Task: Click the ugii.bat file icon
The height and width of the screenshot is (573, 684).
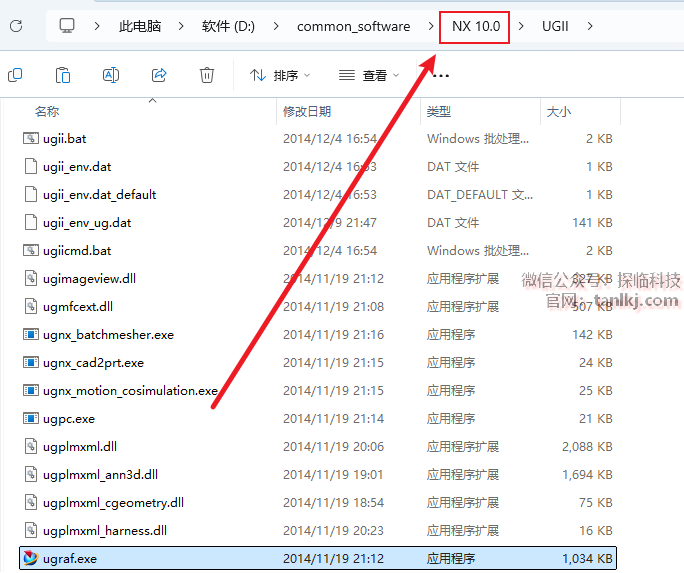Action: [31, 139]
